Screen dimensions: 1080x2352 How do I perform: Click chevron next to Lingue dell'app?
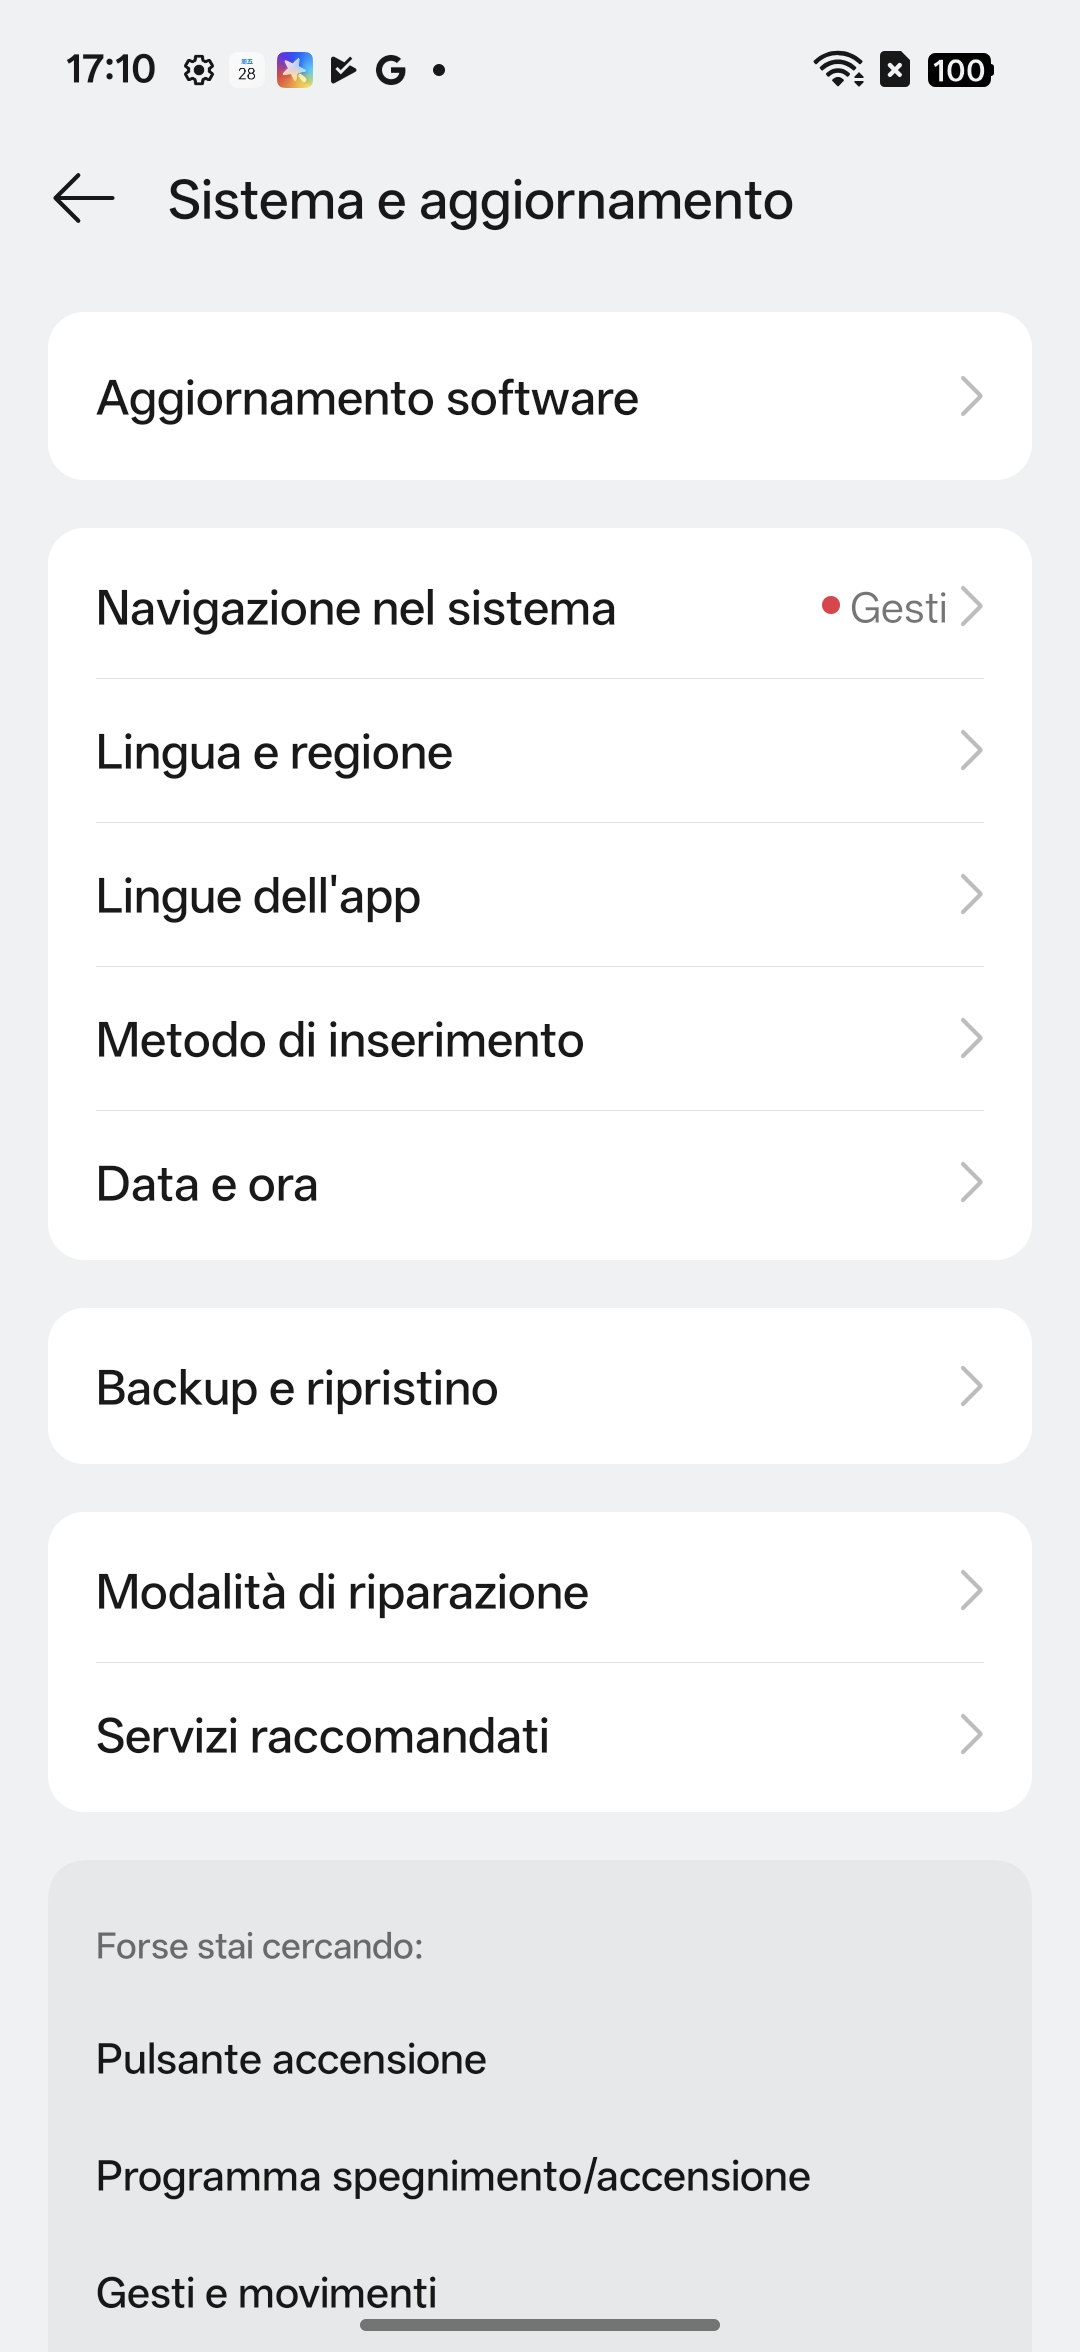(970, 895)
